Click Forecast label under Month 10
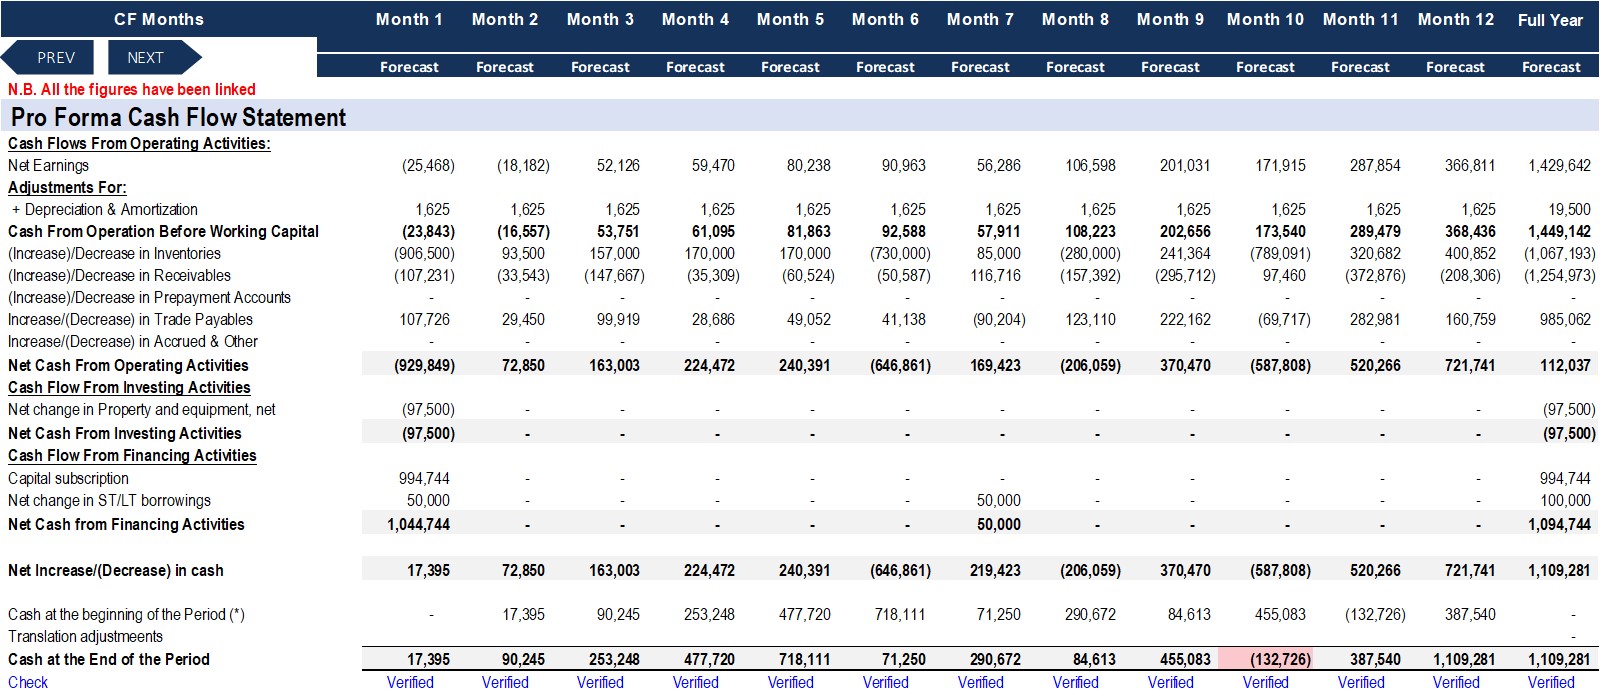The width and height of the screenshot is (1600, 694). 1265,67
